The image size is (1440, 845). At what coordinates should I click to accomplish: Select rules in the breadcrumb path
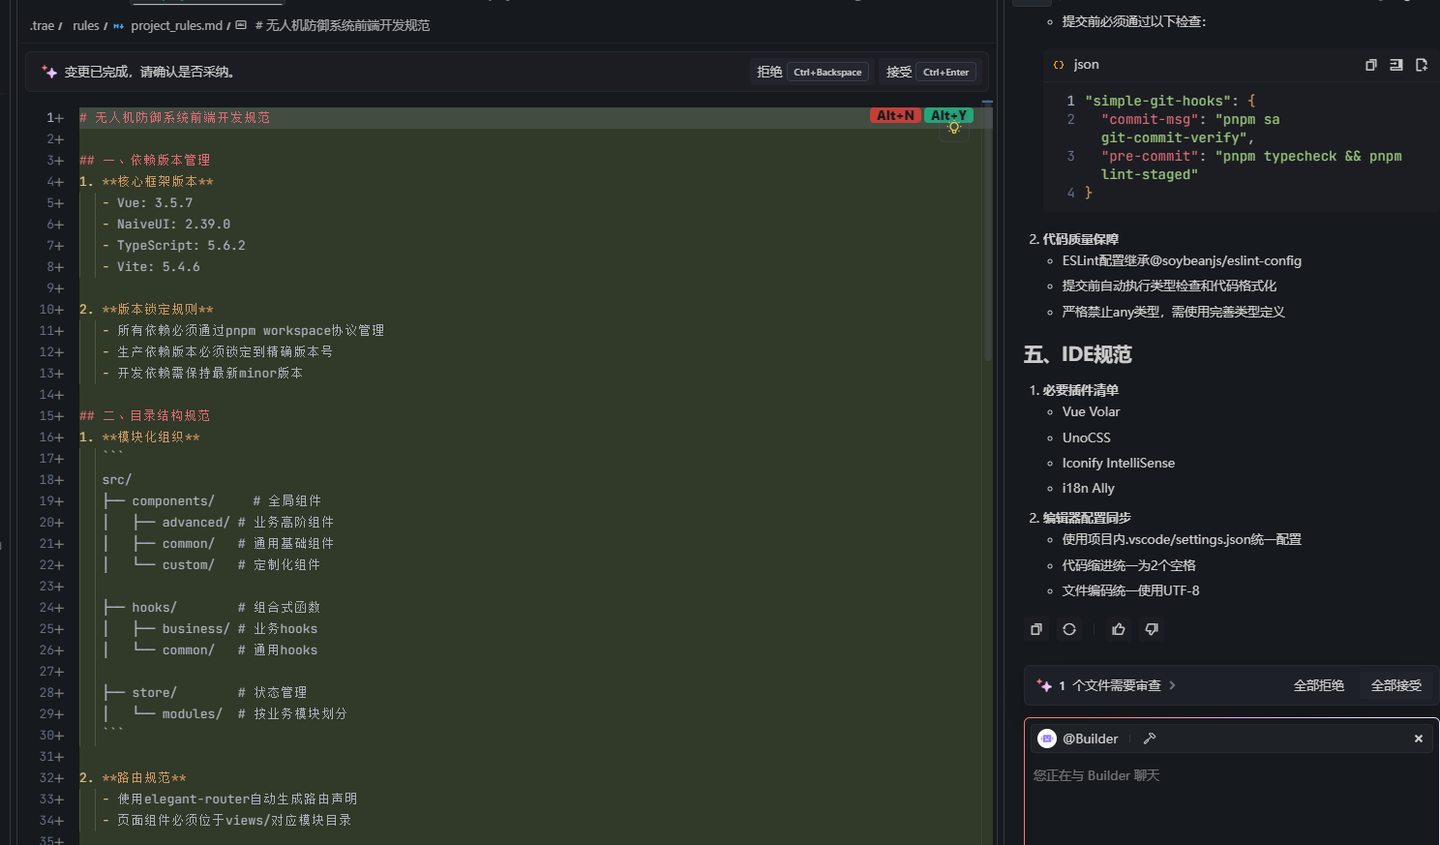click(x=85, y=25)
